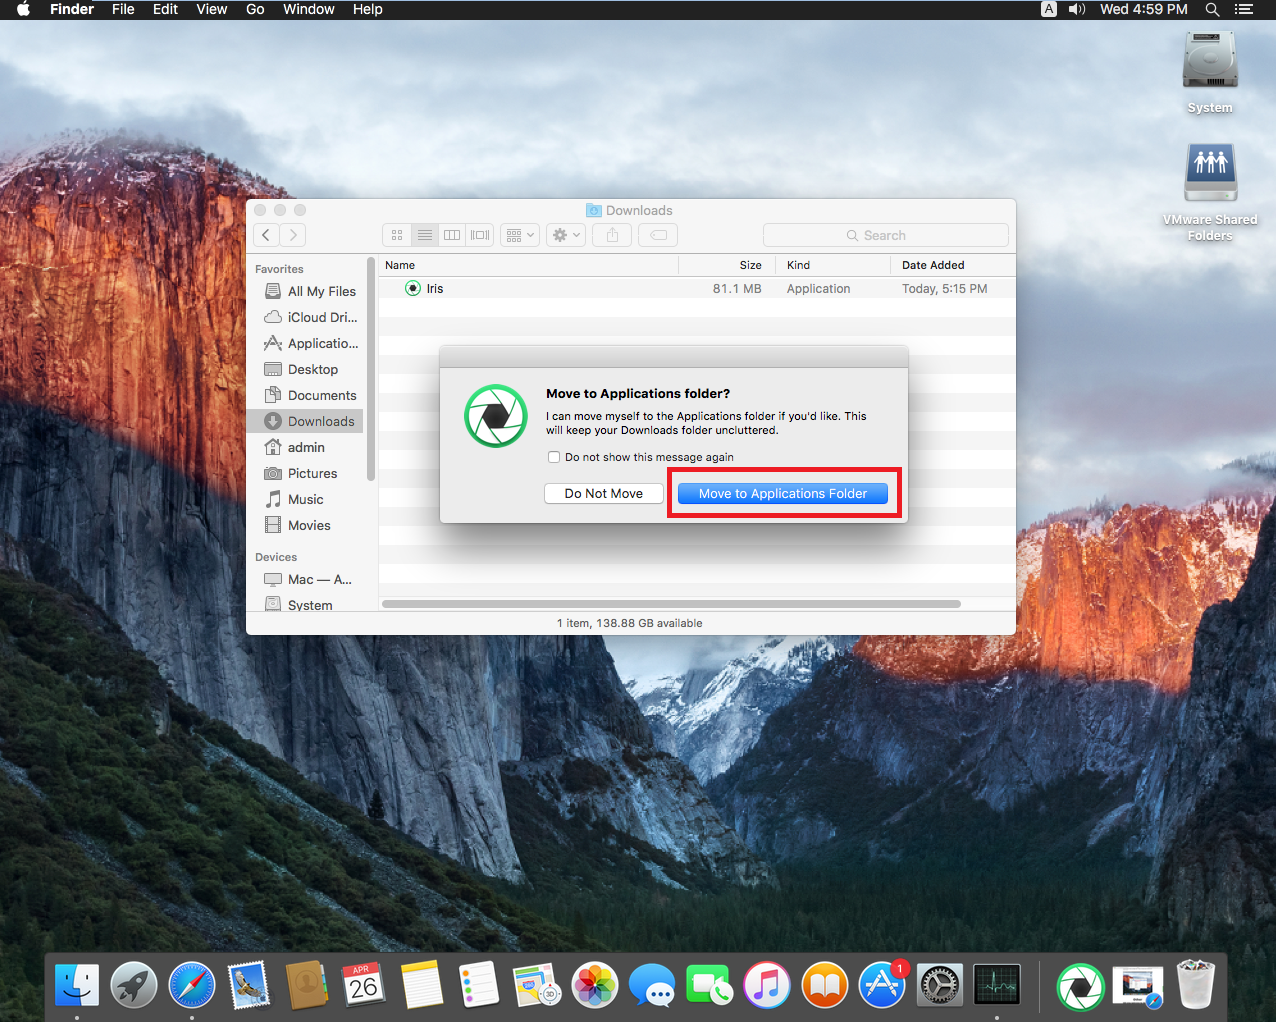
Task: Open Messages from the Dock
Action: click(x=652, y=986)
